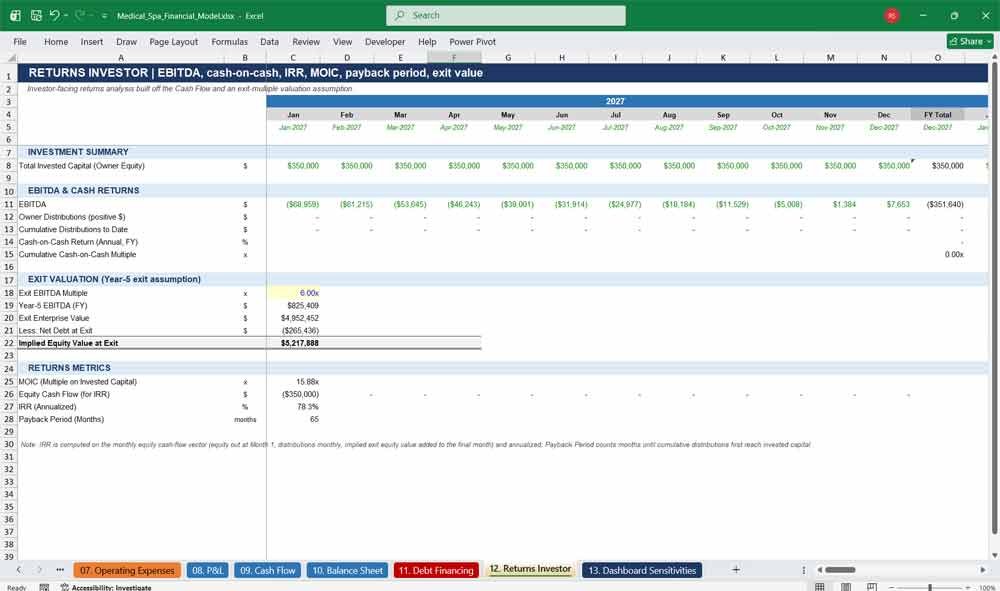
Task: Click the Payback Period 65 value cell
Action: coord(293,420)
